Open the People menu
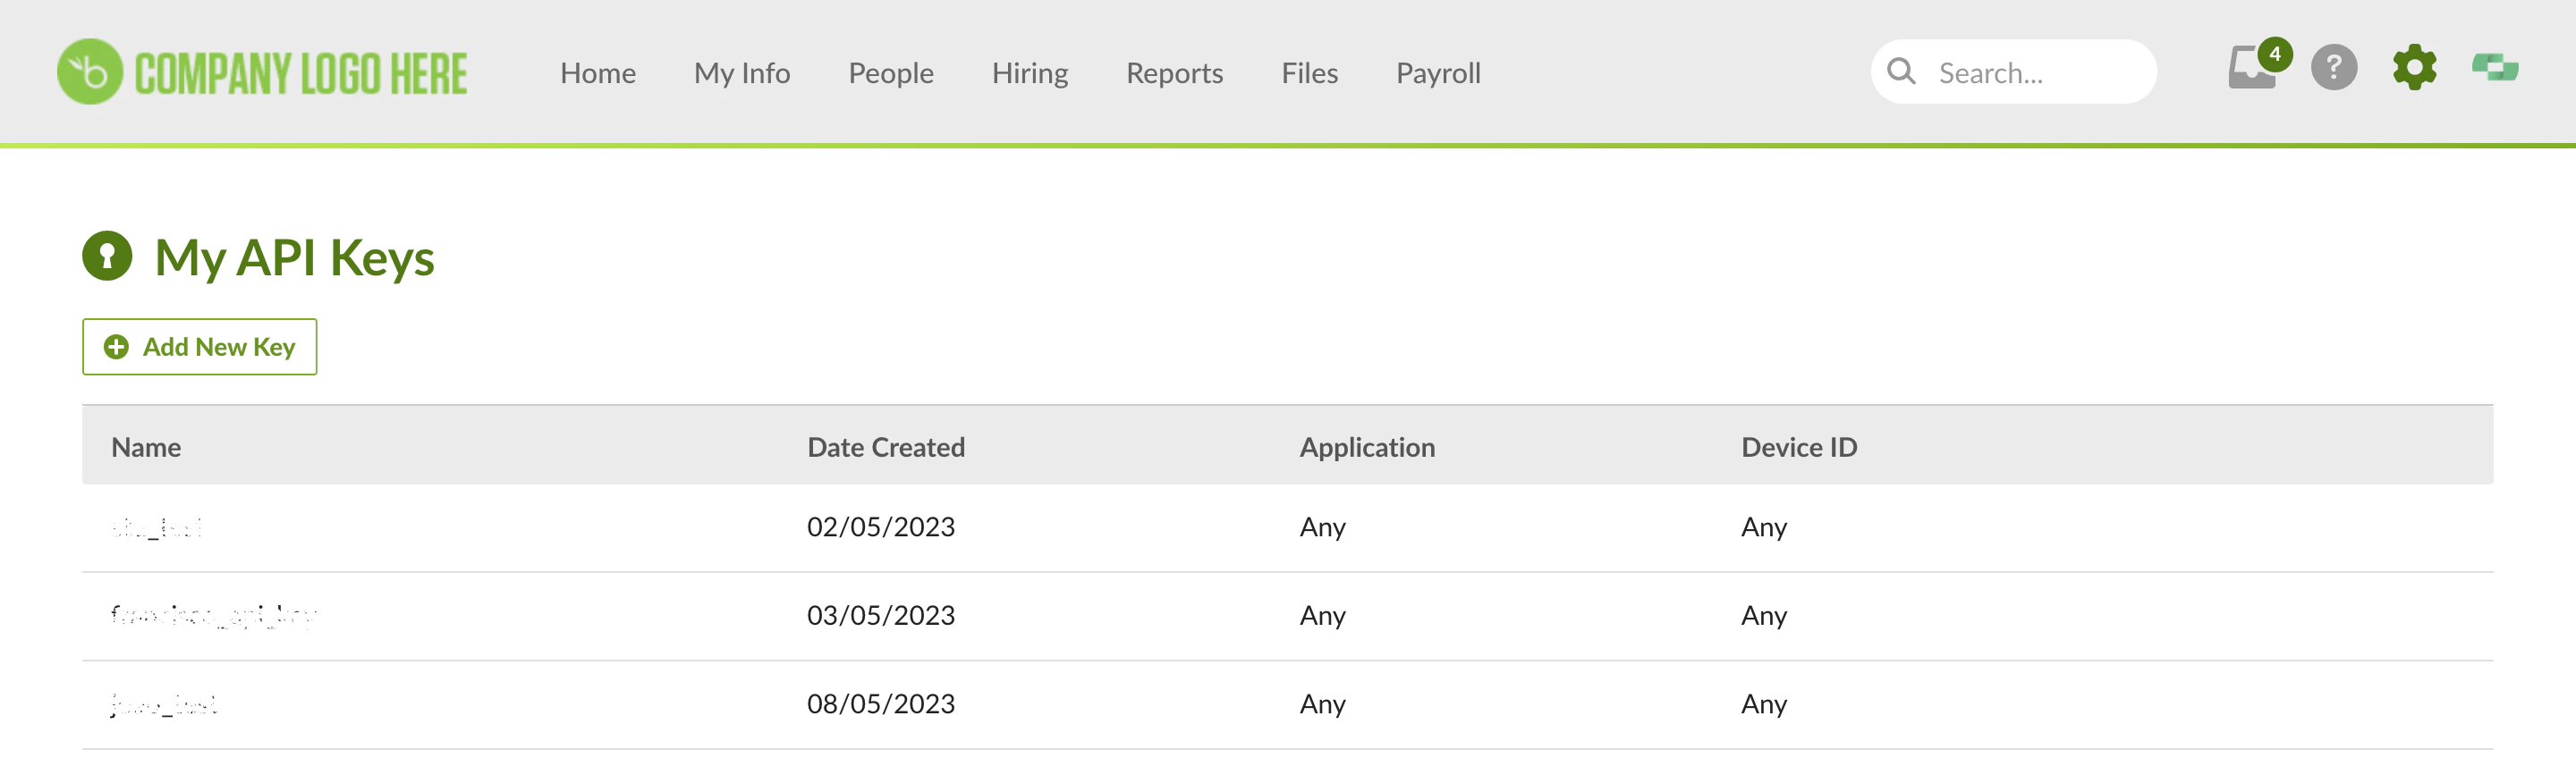 (x=890, y=73)
